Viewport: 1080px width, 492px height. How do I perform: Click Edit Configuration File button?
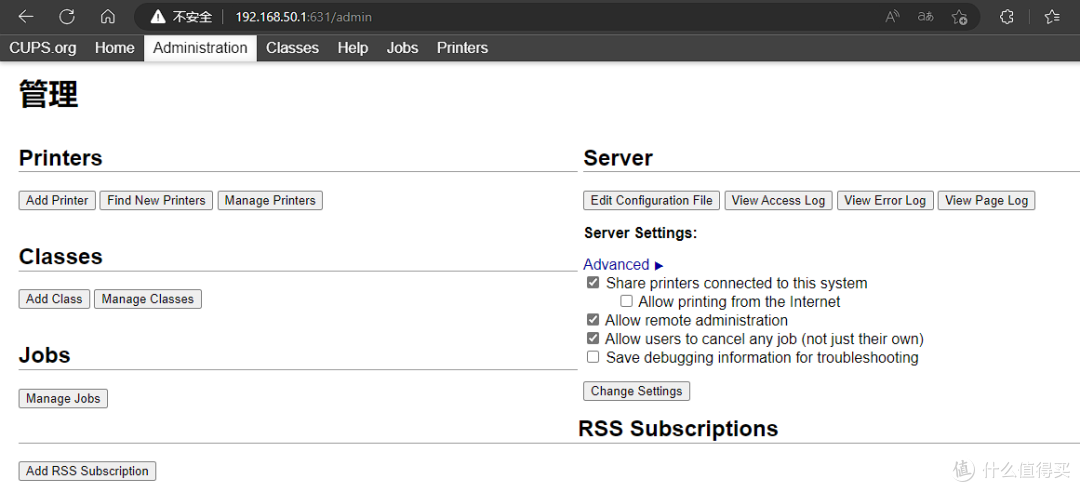[651, 201]
